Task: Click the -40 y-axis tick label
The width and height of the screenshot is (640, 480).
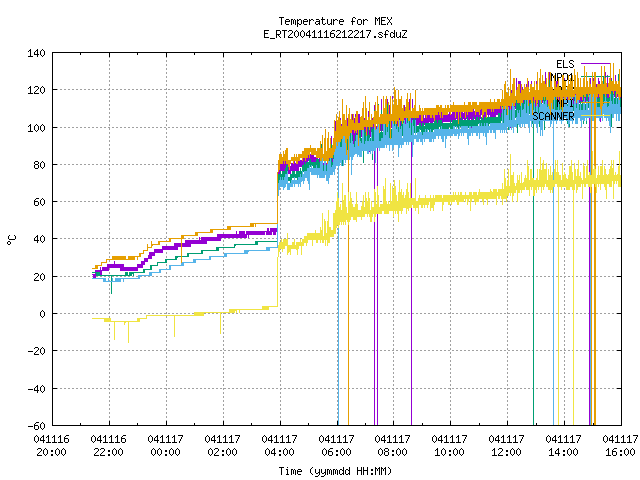Action: [x=36, y=389]
